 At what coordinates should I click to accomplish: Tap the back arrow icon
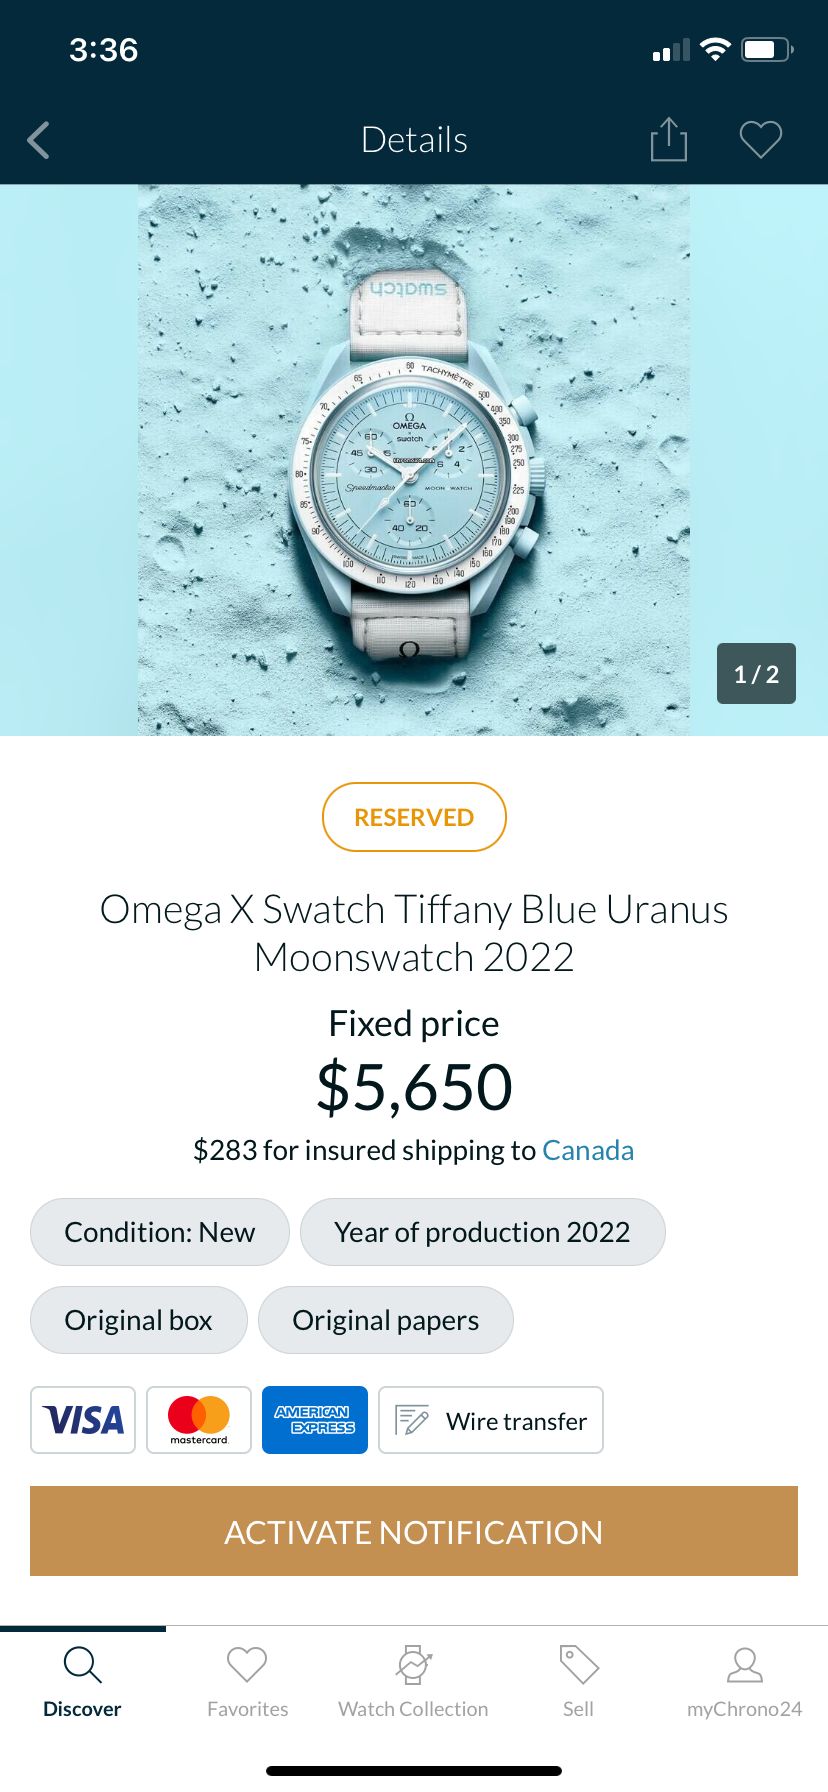click(39, 141)
